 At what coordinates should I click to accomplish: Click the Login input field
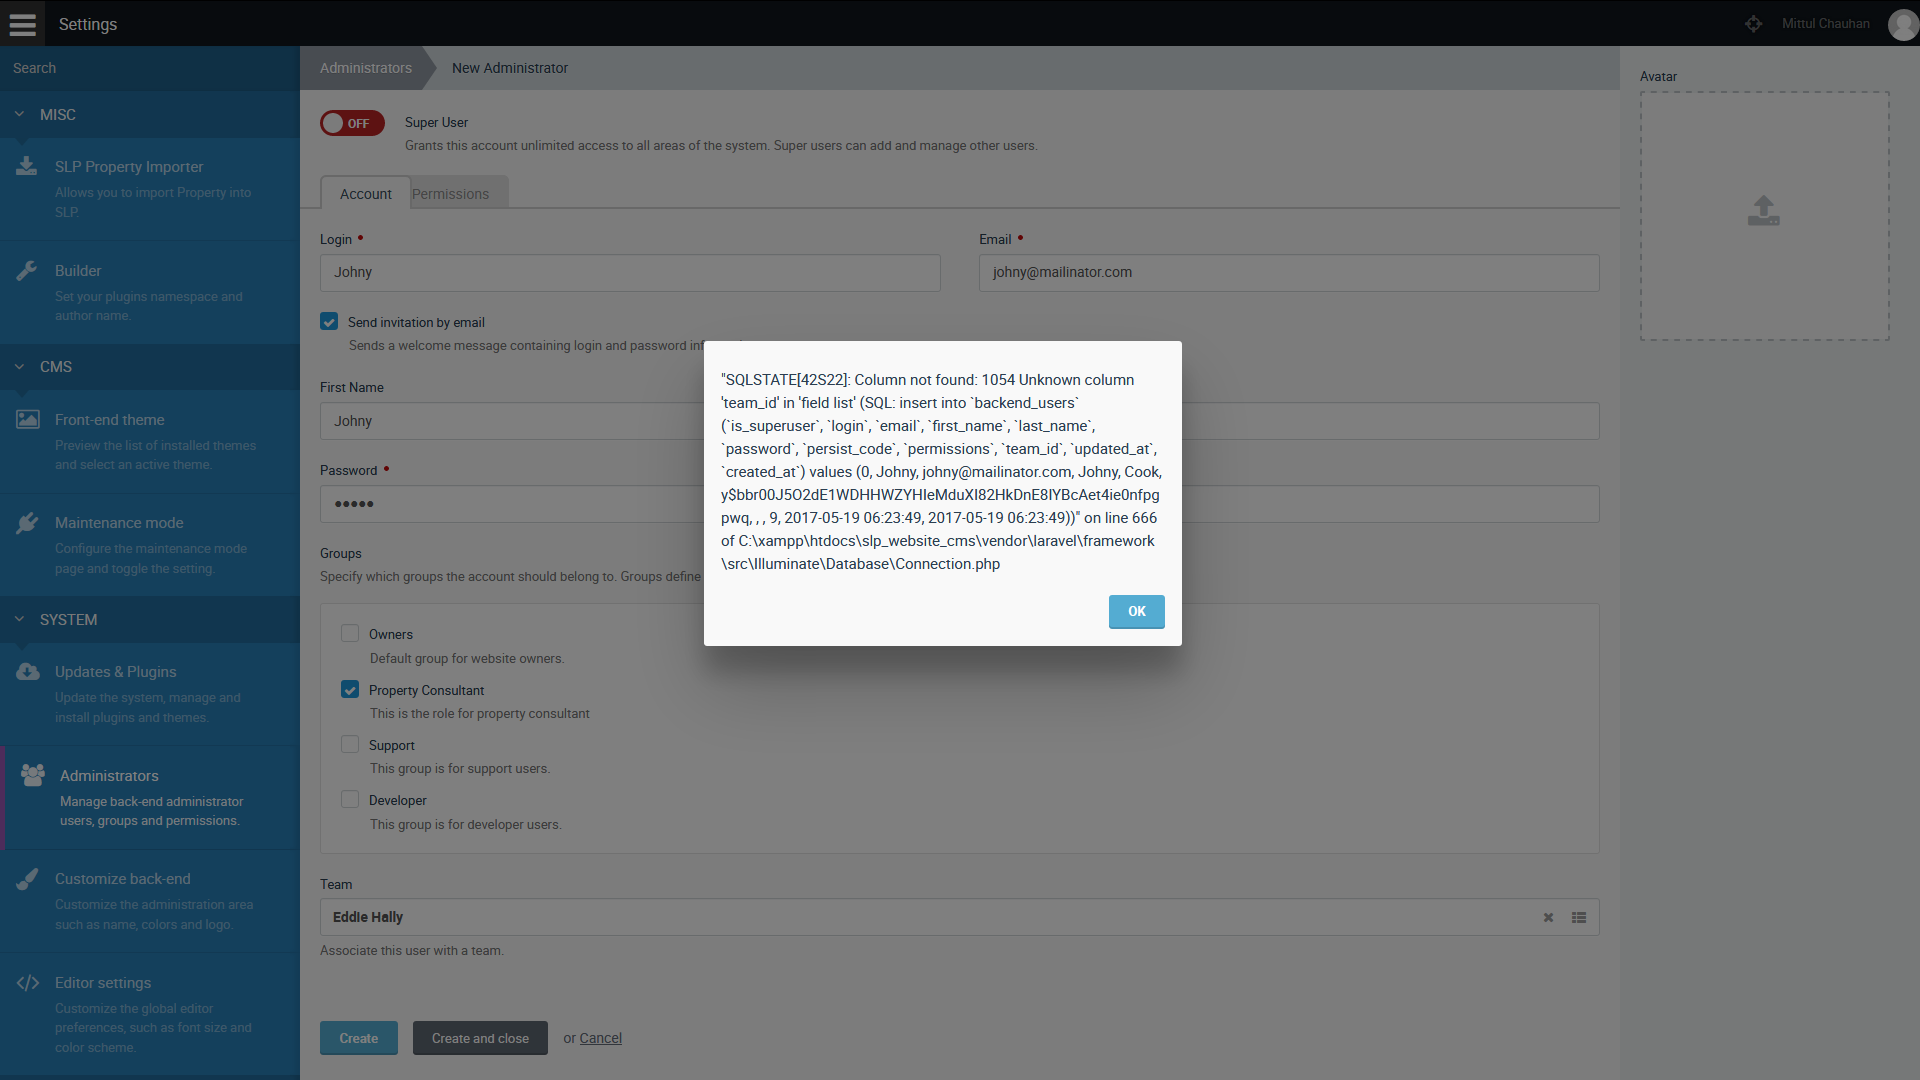pyautogui.click(x=632, y=272)
